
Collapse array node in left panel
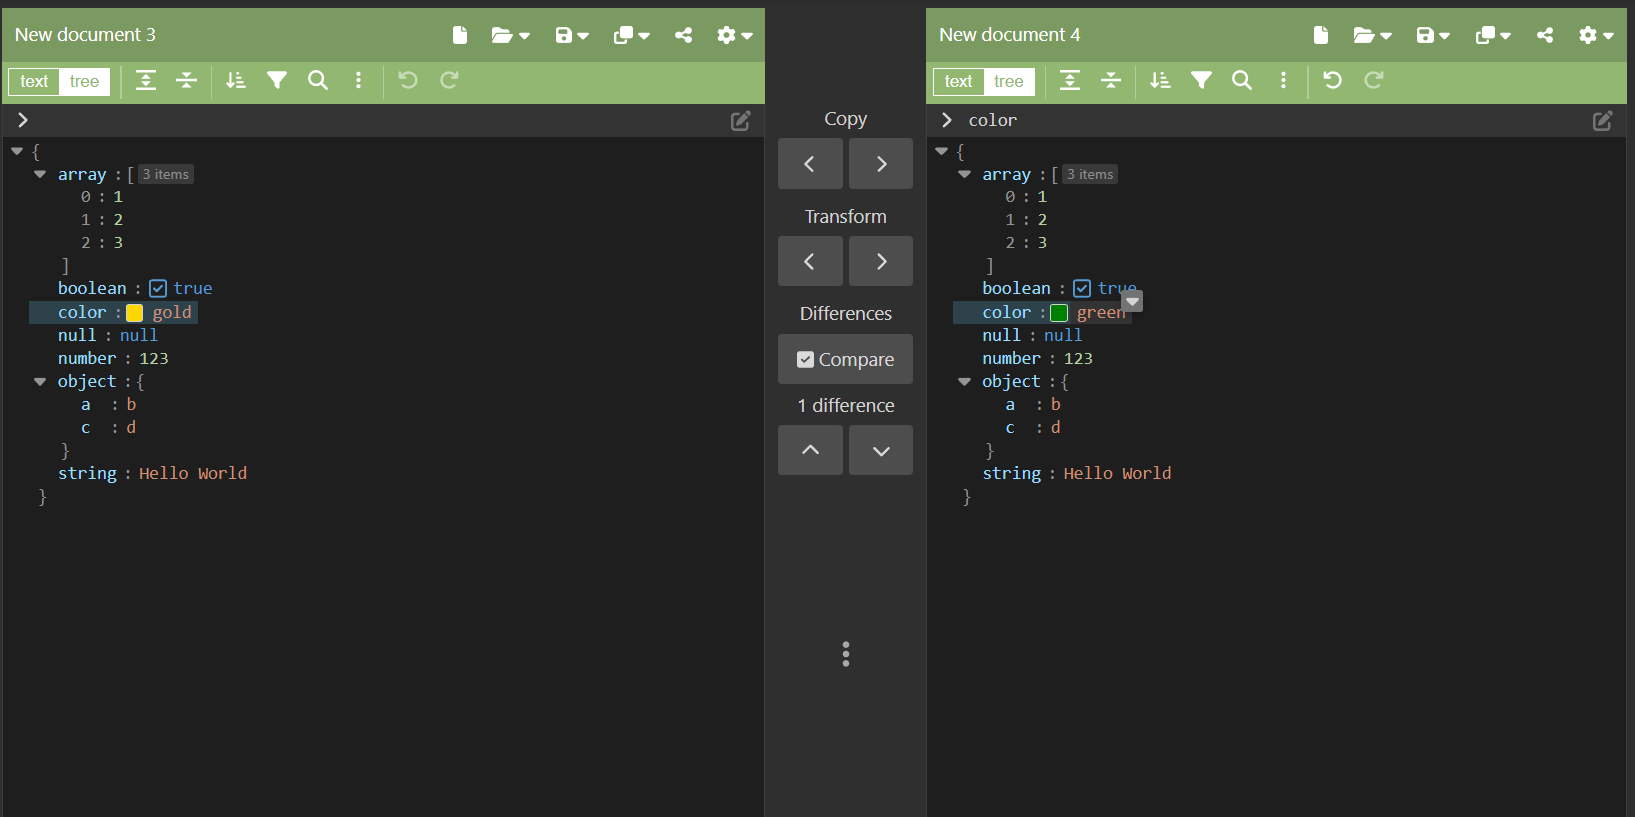[x=40, y=174]
